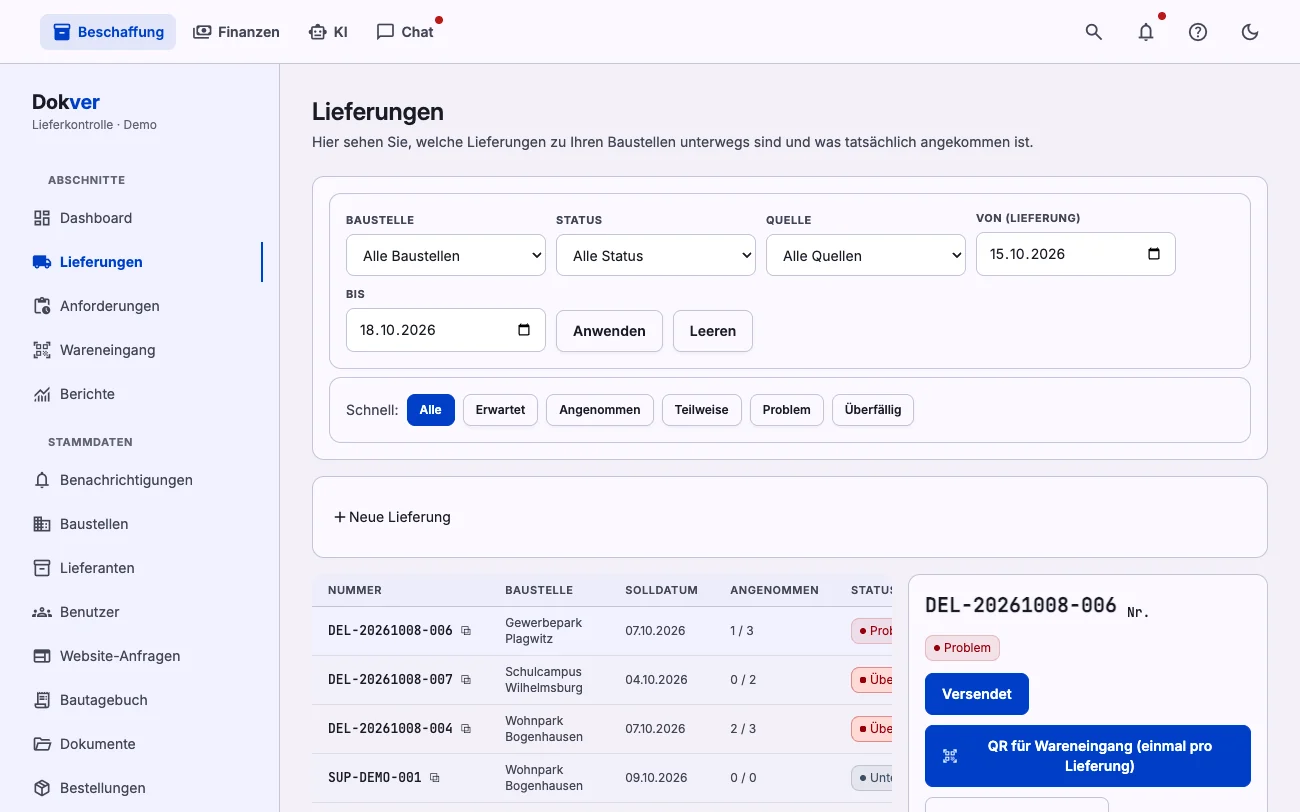Switch to the Beschaffung tab
Screen dimensions: 1300x812
point(108,32)
